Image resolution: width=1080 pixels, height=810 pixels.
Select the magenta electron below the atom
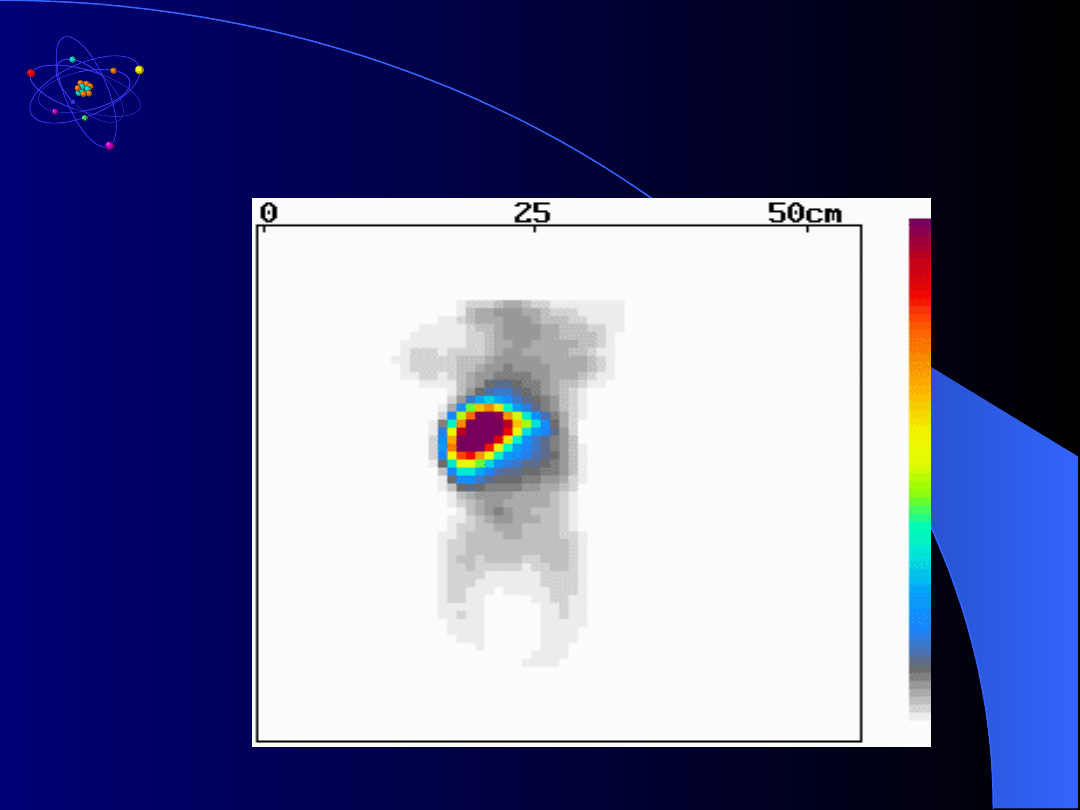109,146
